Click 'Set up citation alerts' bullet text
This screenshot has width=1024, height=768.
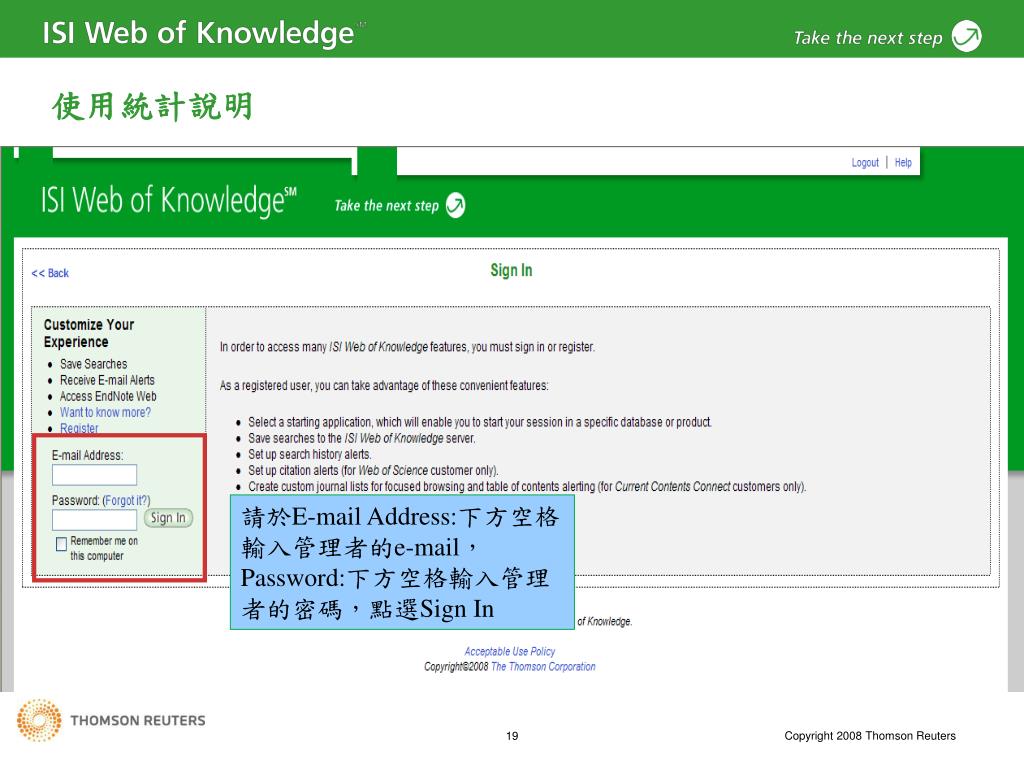(x=373, y=470)
